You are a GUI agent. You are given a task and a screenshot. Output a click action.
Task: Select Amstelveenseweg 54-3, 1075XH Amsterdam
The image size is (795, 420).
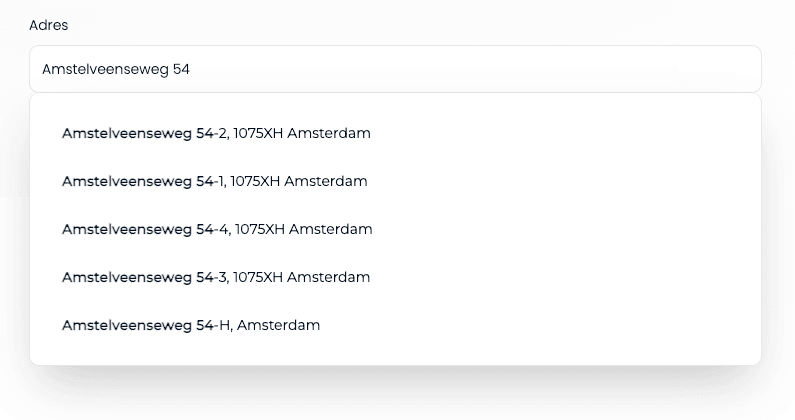point(216,277)
